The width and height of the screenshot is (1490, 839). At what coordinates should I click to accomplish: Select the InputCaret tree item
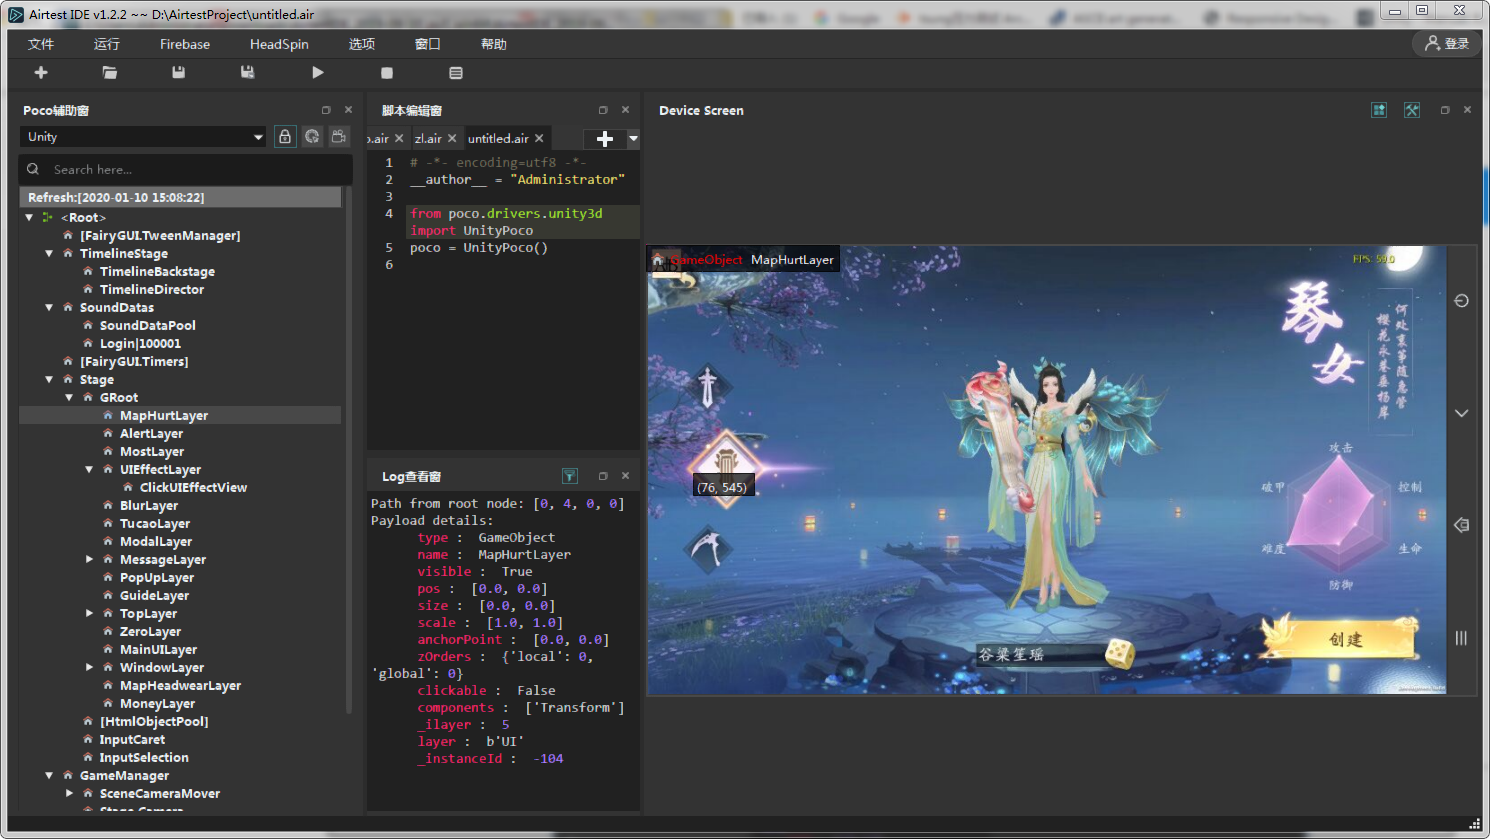132,739
